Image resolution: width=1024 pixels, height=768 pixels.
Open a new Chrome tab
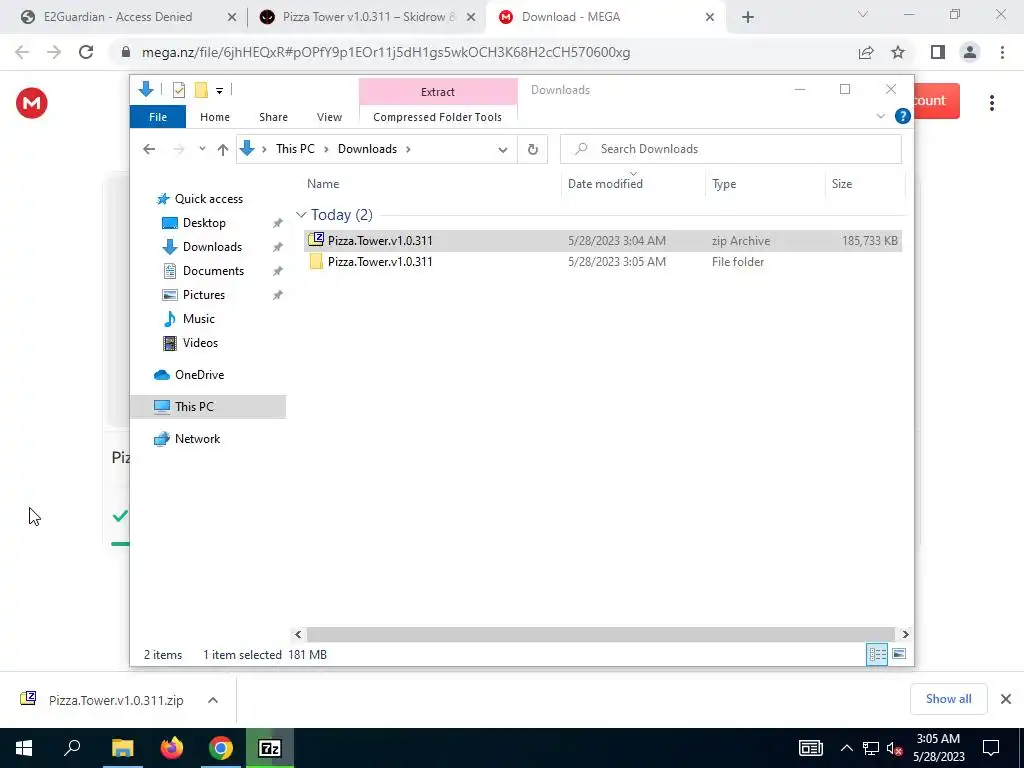tap(748, 18)
